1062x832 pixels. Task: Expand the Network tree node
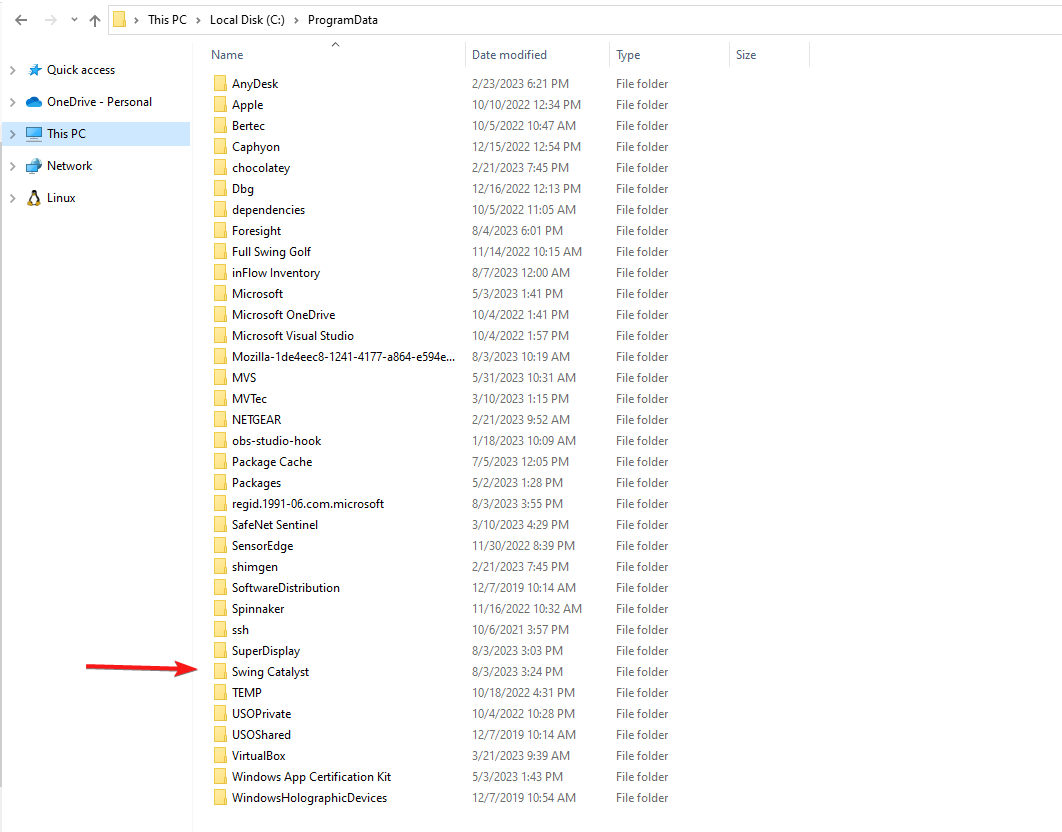click(12, 166)
